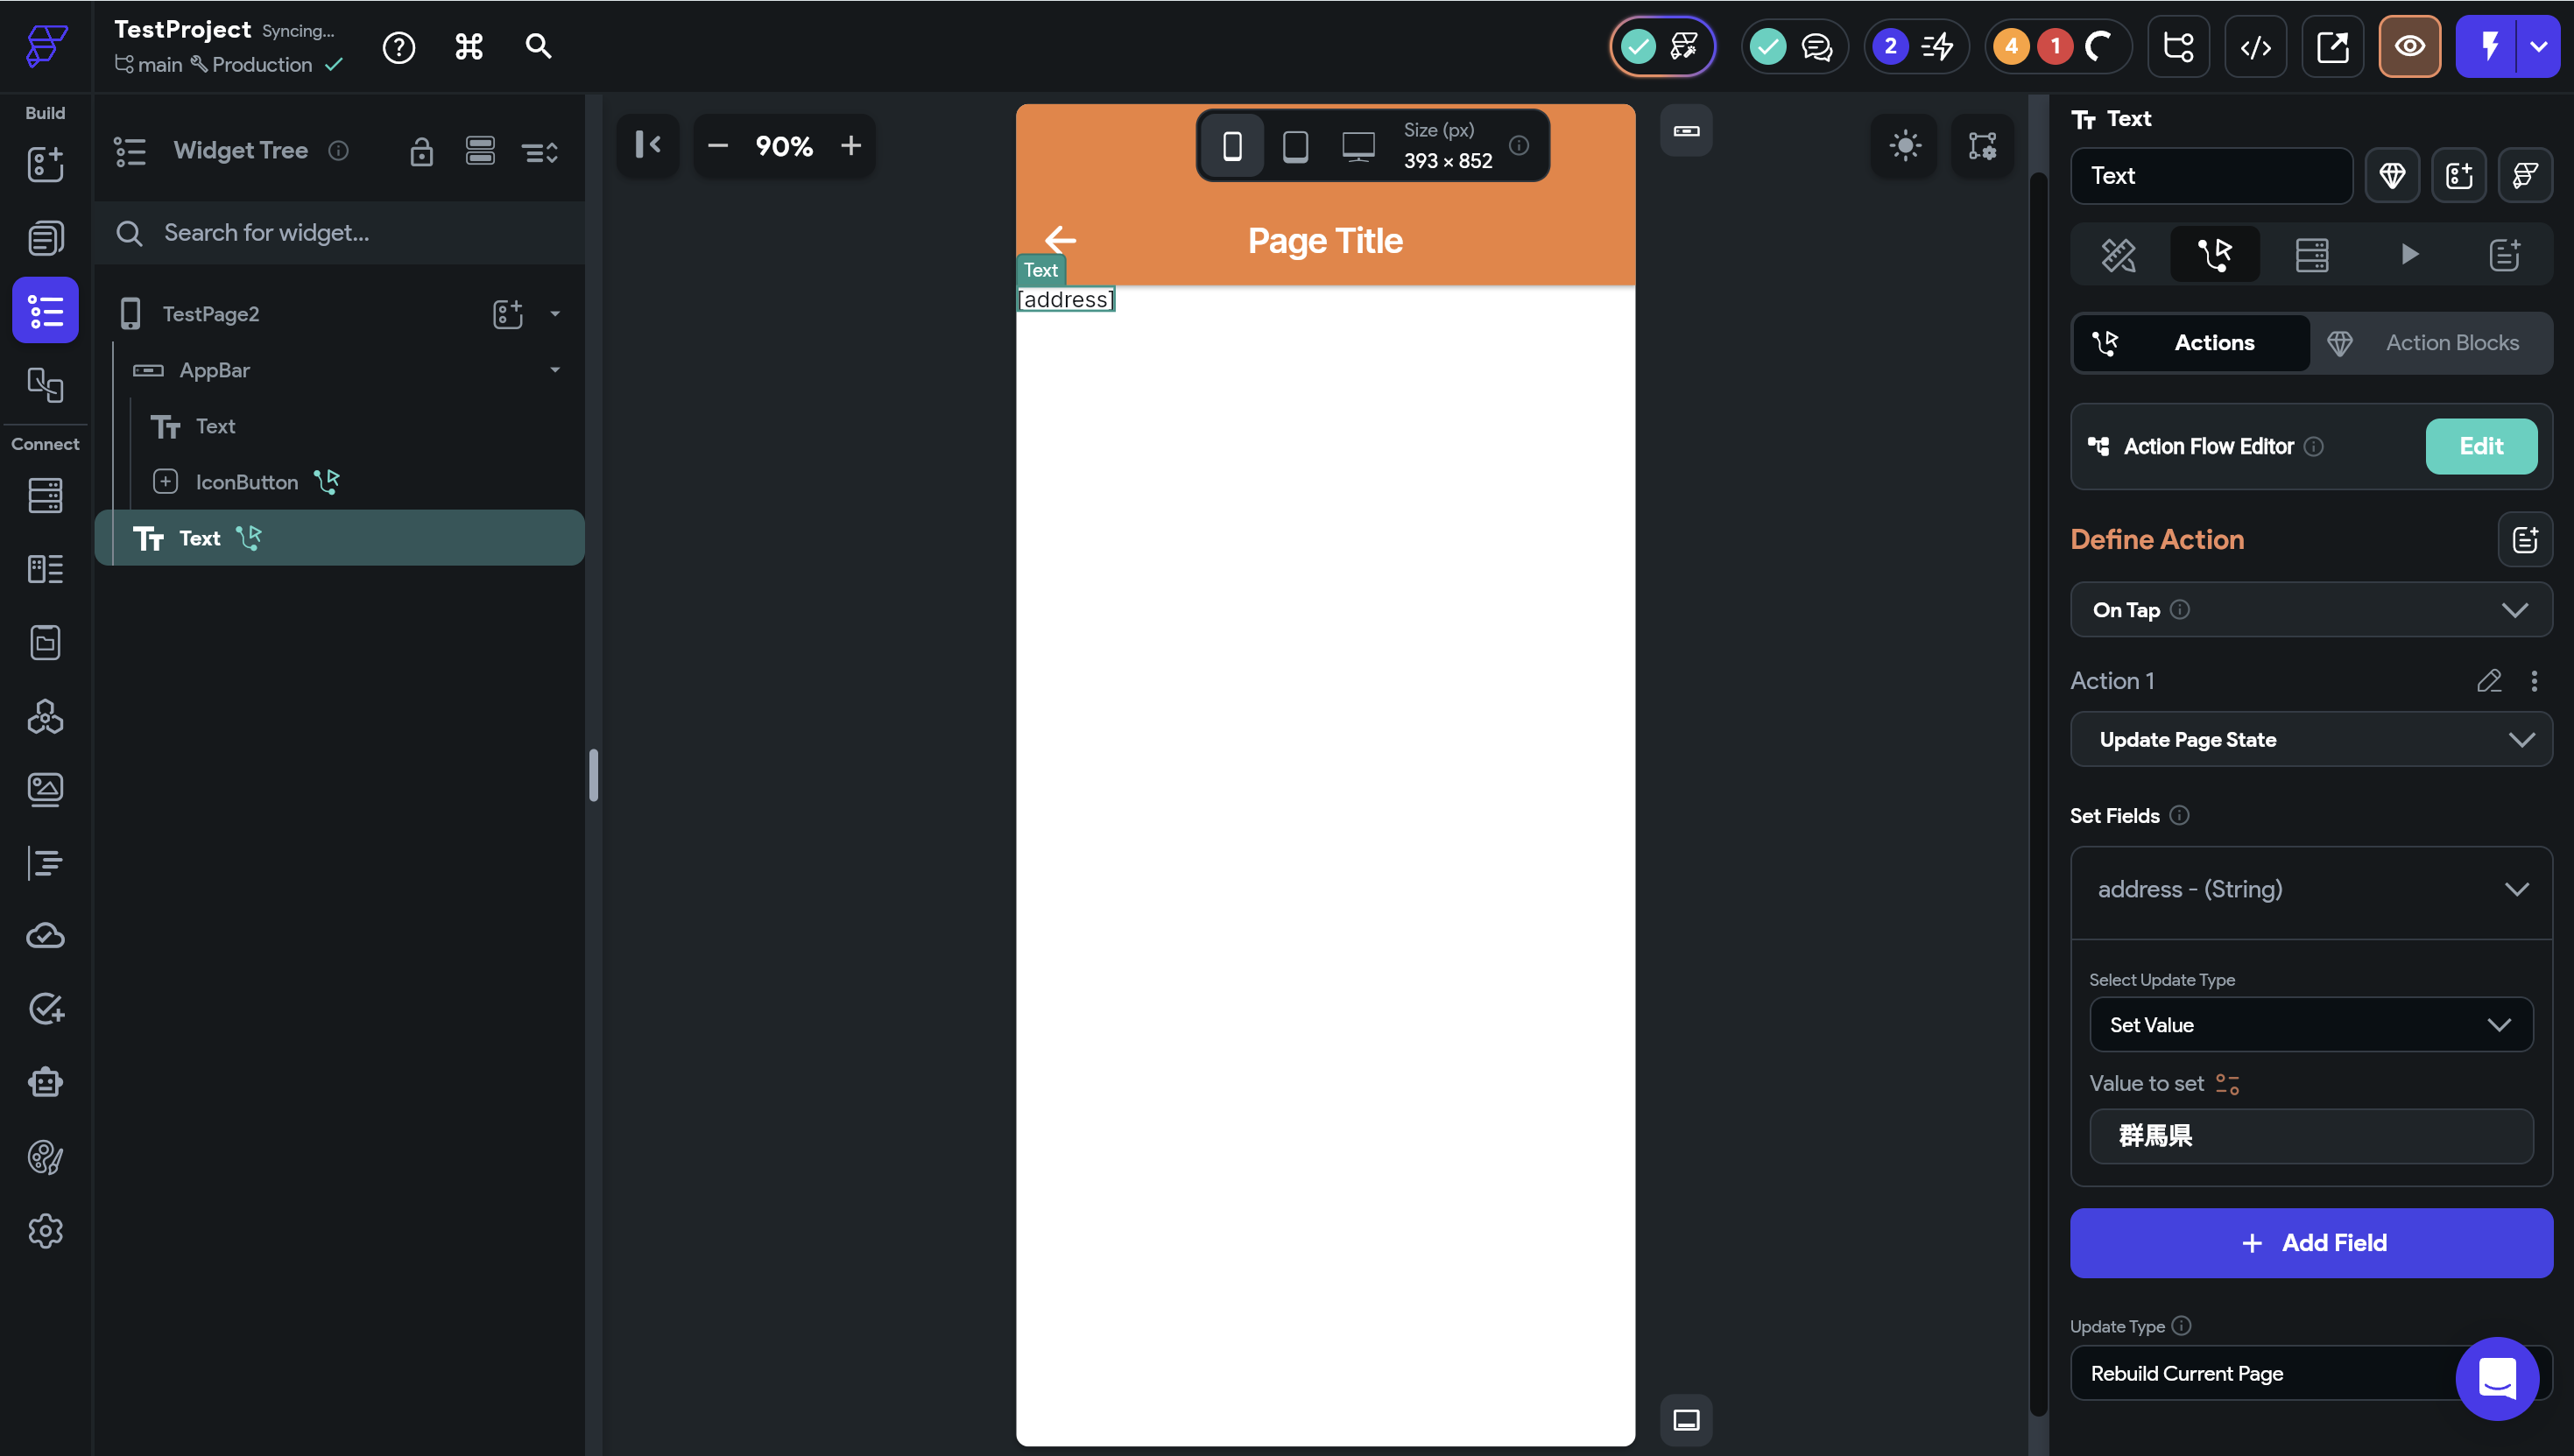
Task: Click the Add Field button
Action: (2310, 1242)
